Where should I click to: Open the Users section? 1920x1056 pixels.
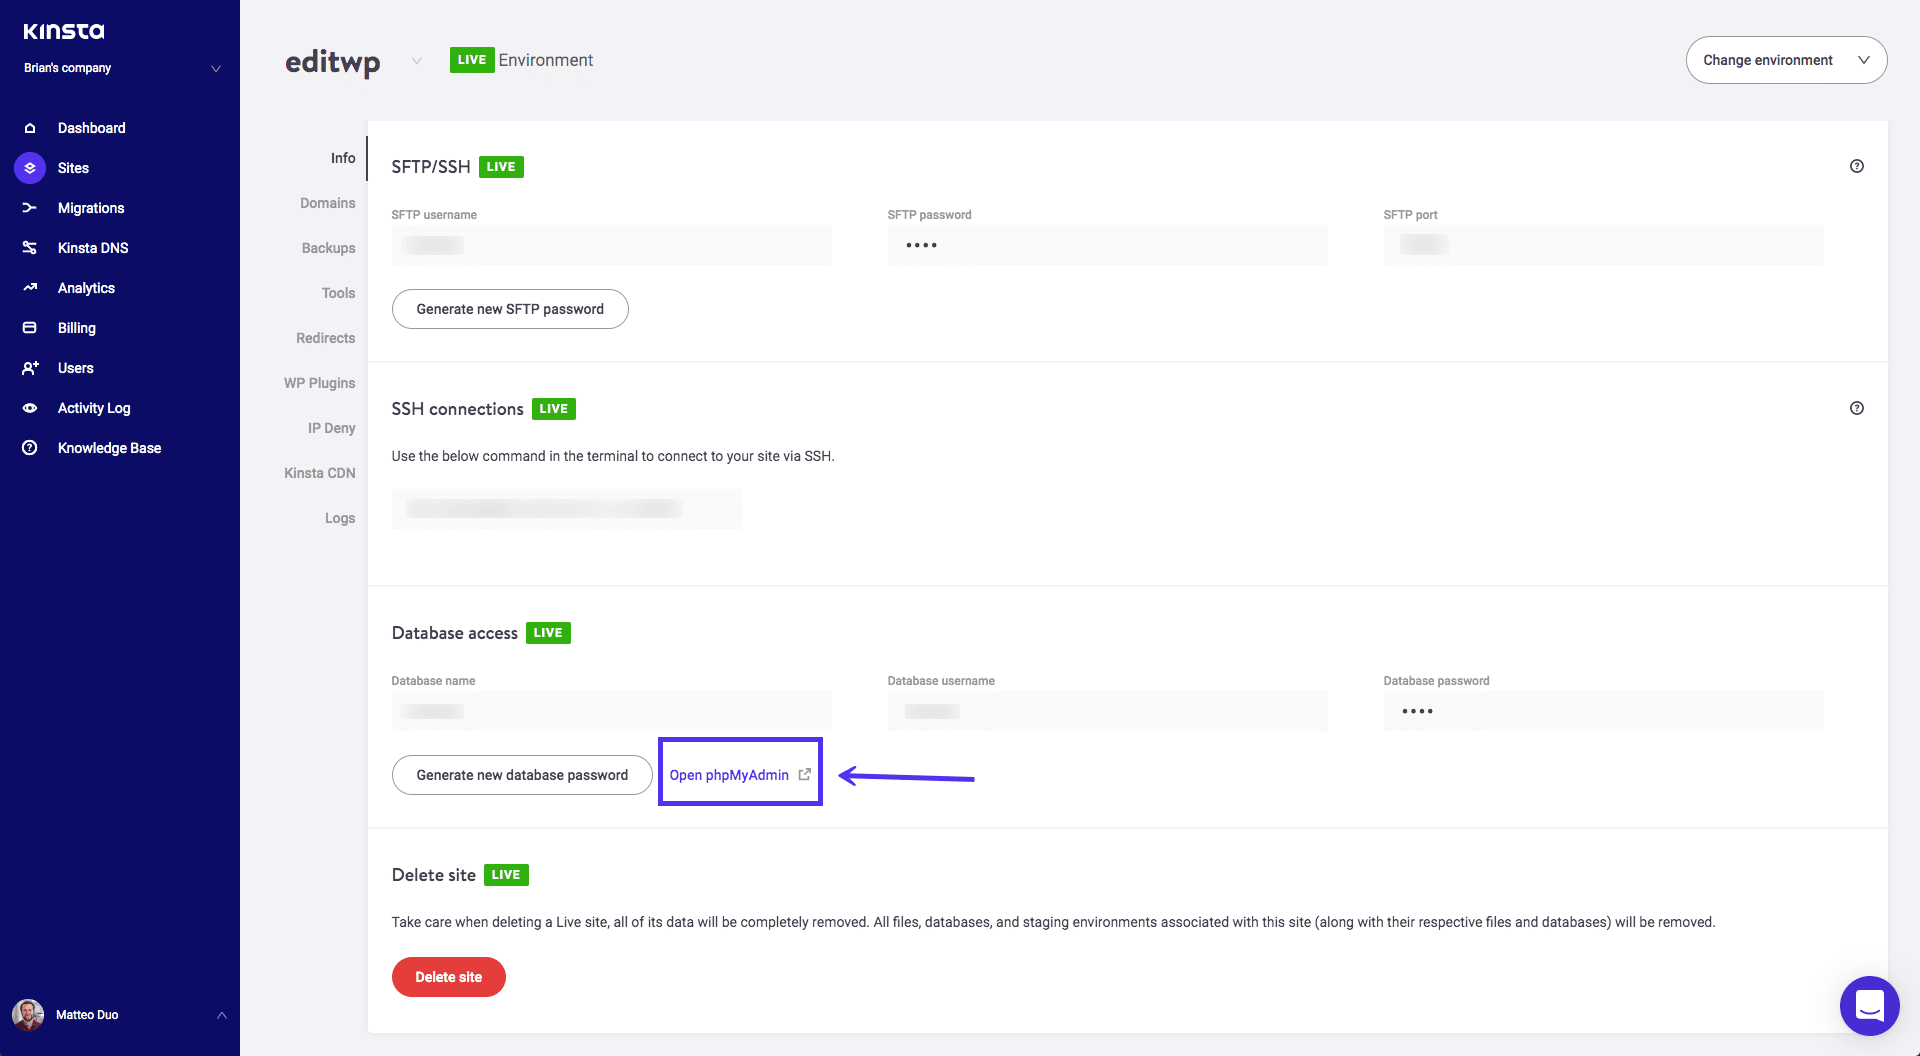pyautogui.click(x=75, y=367)
